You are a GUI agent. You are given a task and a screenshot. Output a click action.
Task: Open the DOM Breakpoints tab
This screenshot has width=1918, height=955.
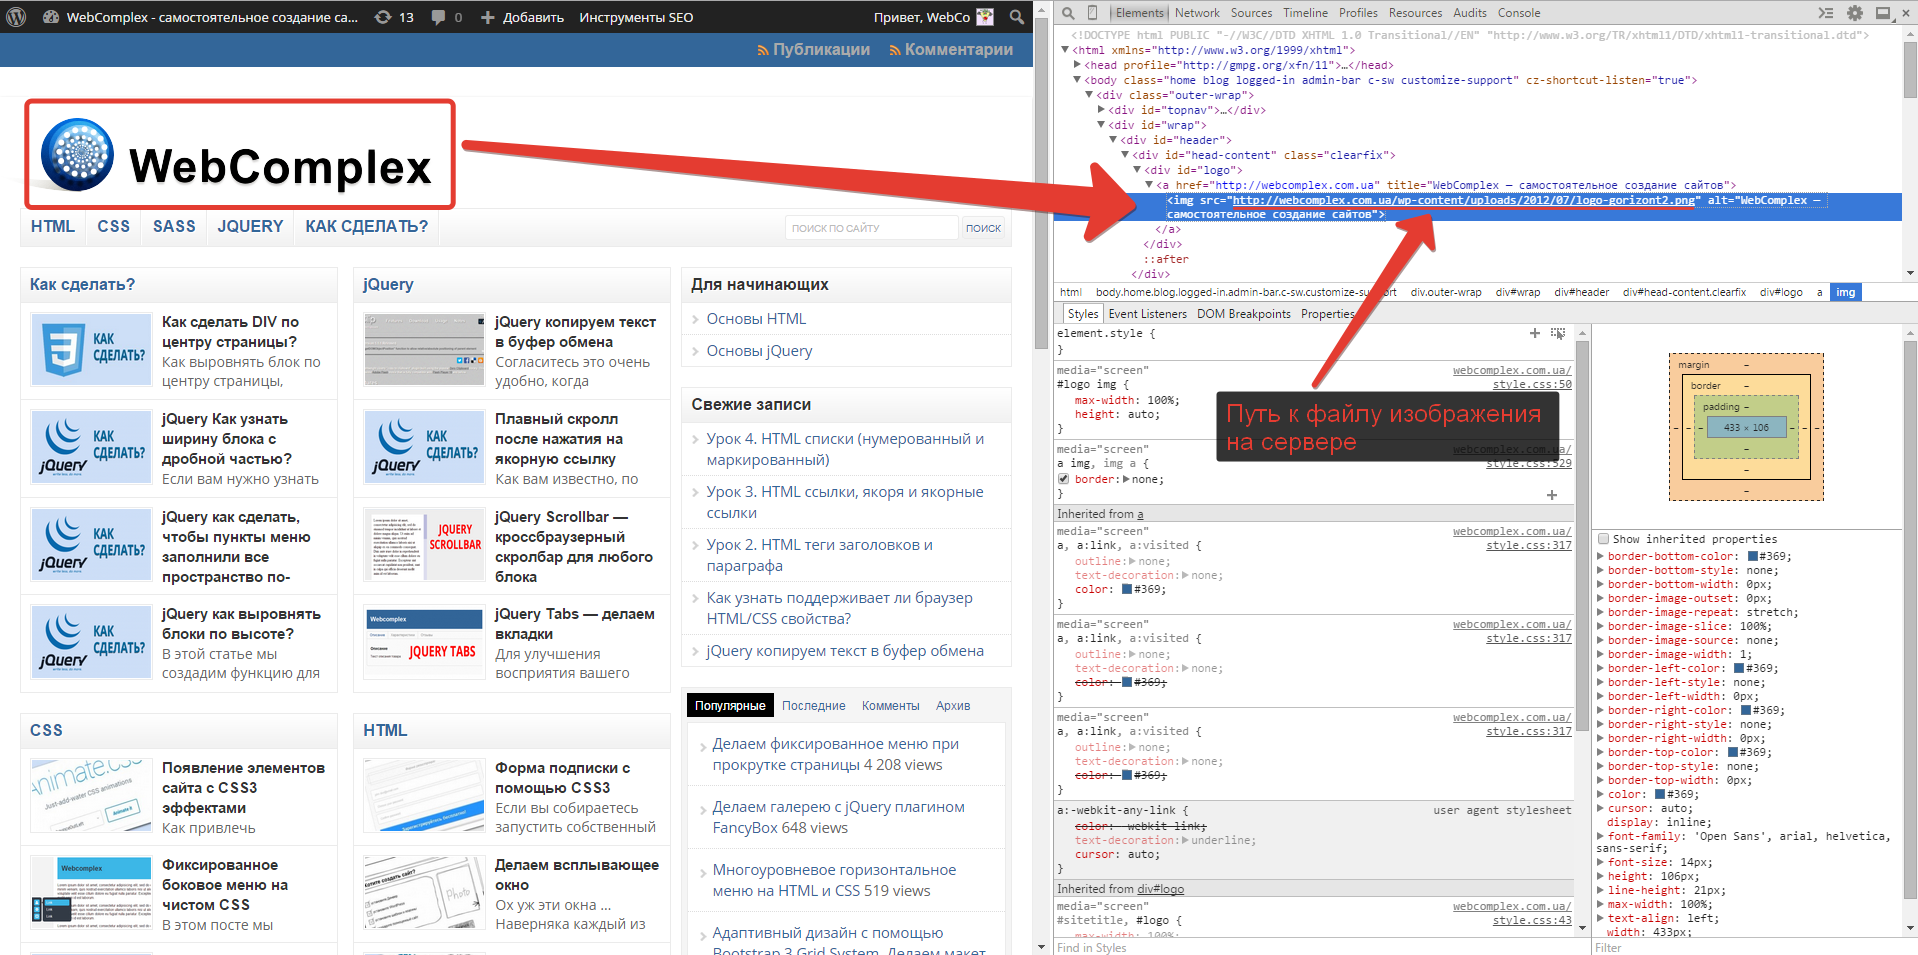point(1244,314)
